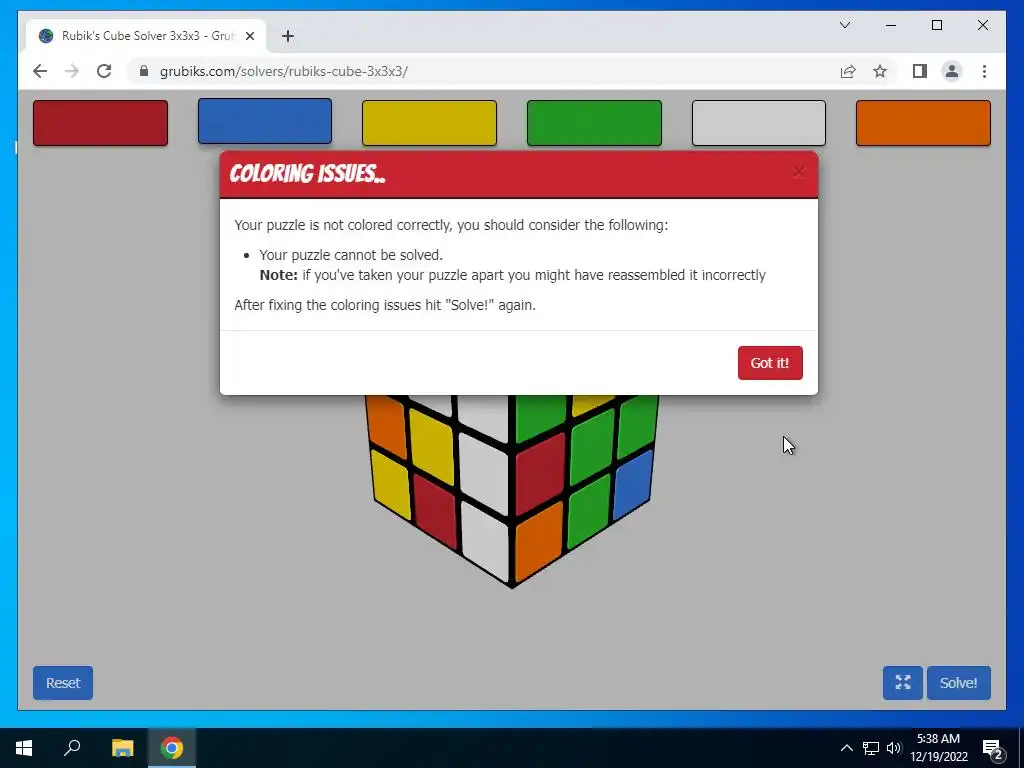Toggle fullscreen with the expand icon
The width and height of the screenshot is (1024, 768).
point(903,682)
